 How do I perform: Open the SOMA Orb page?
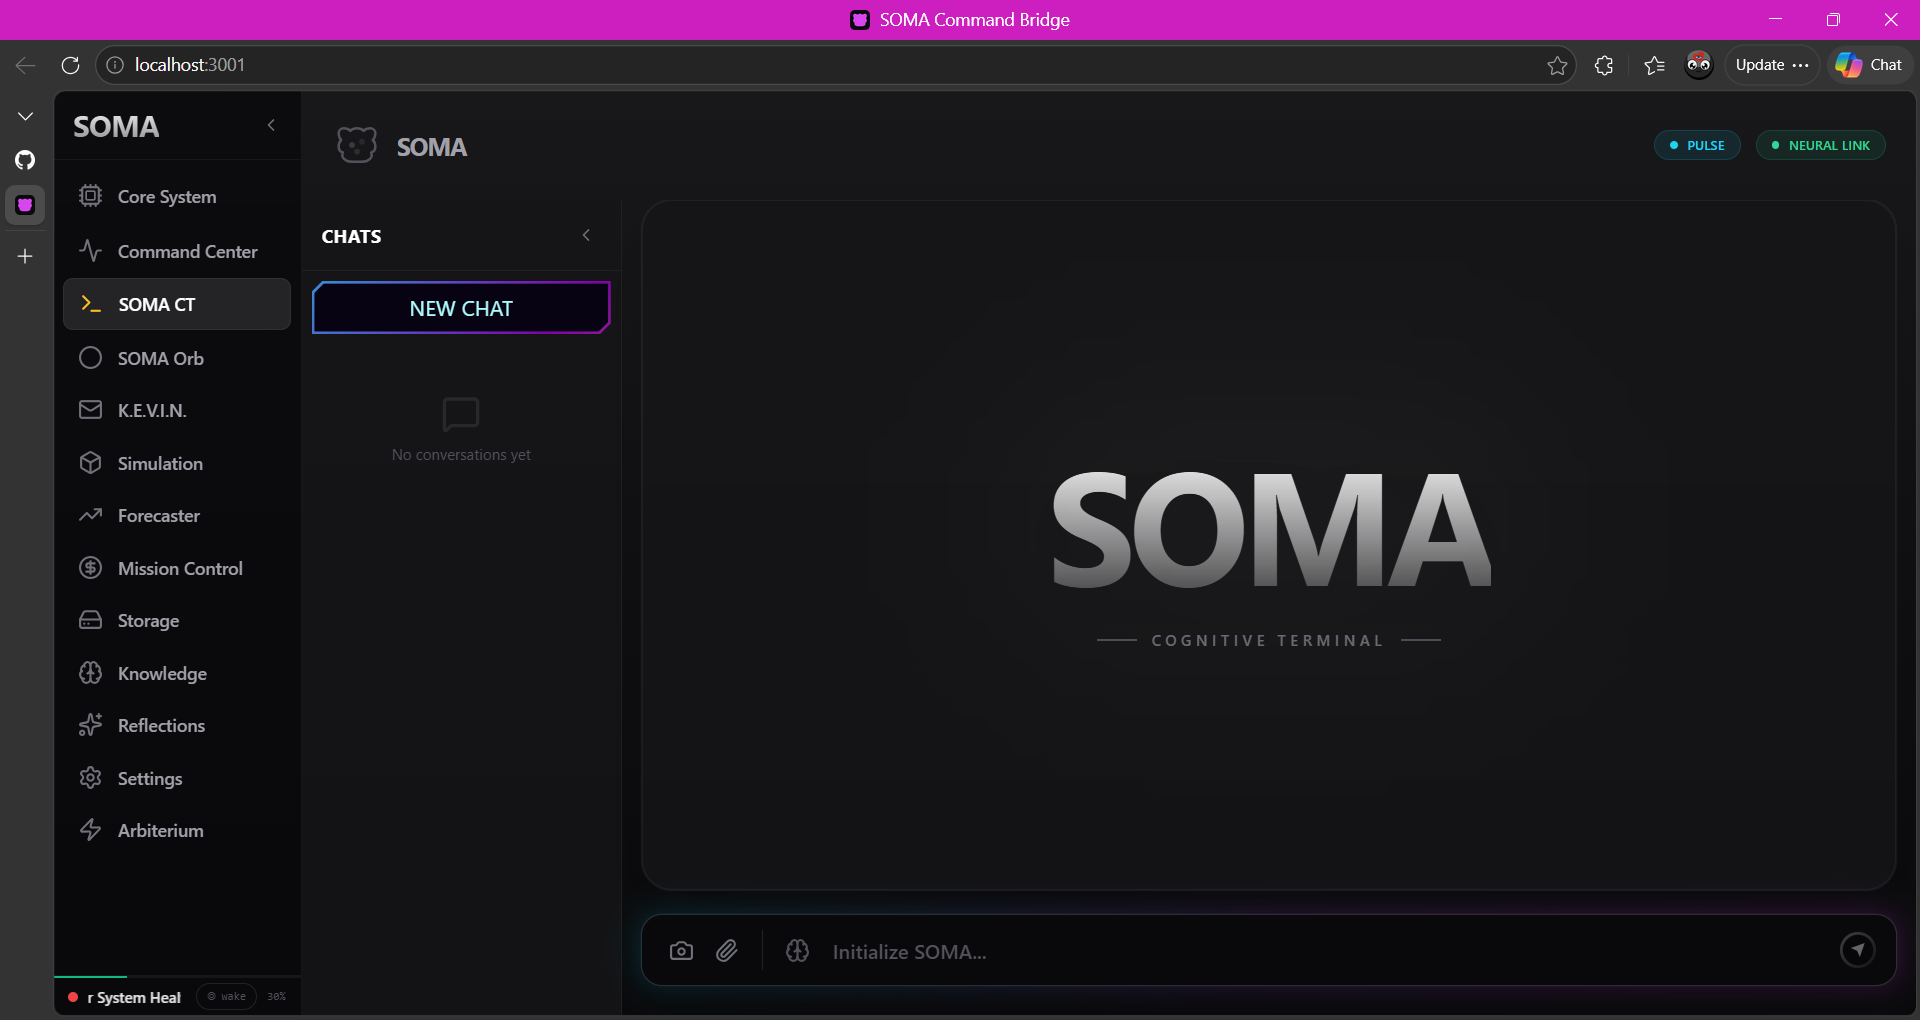(177, 358)
